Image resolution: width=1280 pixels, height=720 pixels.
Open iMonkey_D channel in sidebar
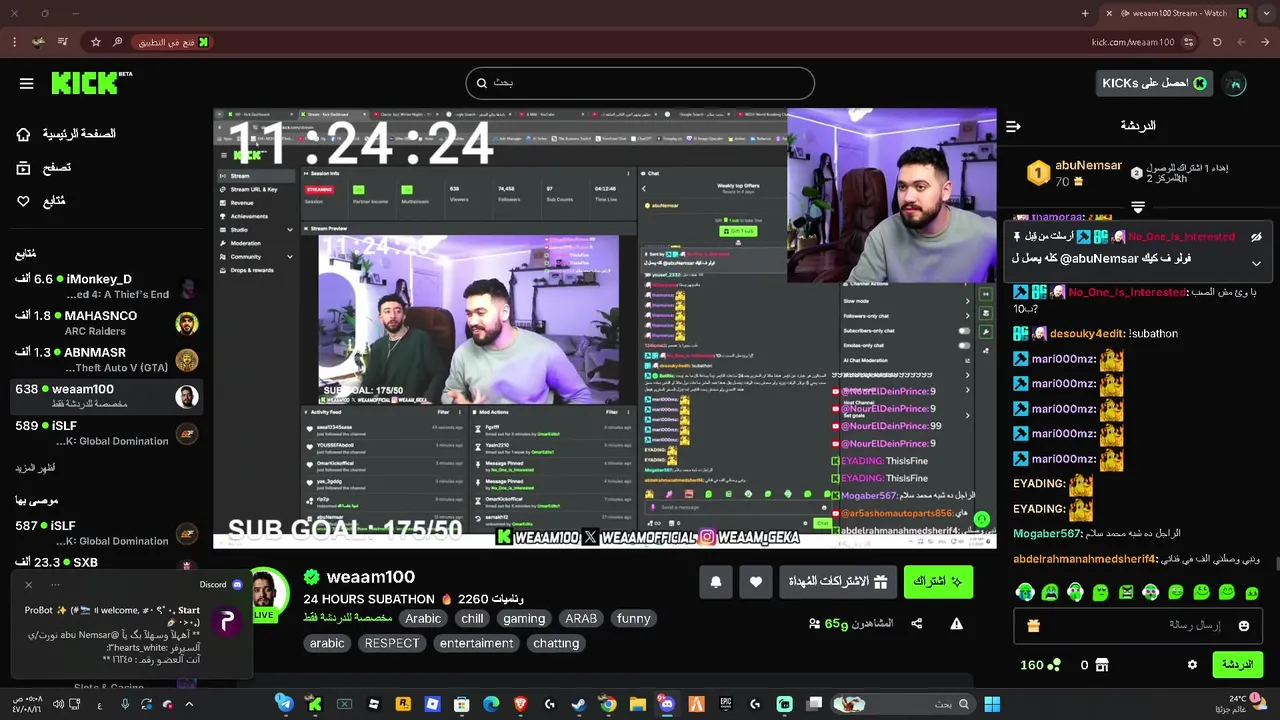(105, 287)
